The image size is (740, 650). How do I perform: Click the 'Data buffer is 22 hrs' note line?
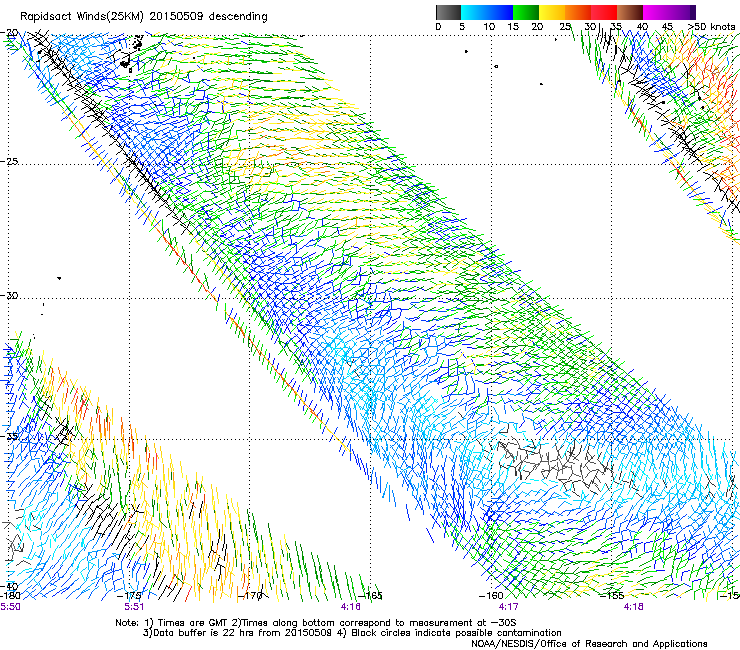352,633
